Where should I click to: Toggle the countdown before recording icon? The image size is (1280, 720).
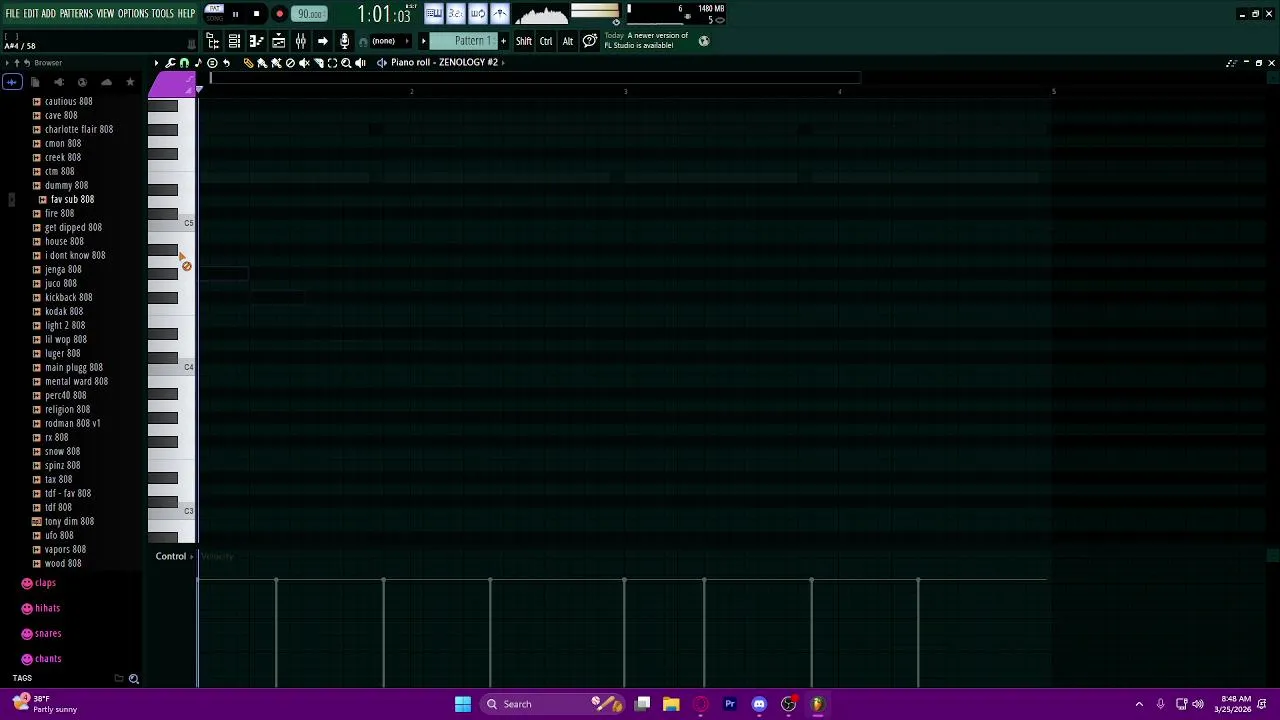point(456,14)
